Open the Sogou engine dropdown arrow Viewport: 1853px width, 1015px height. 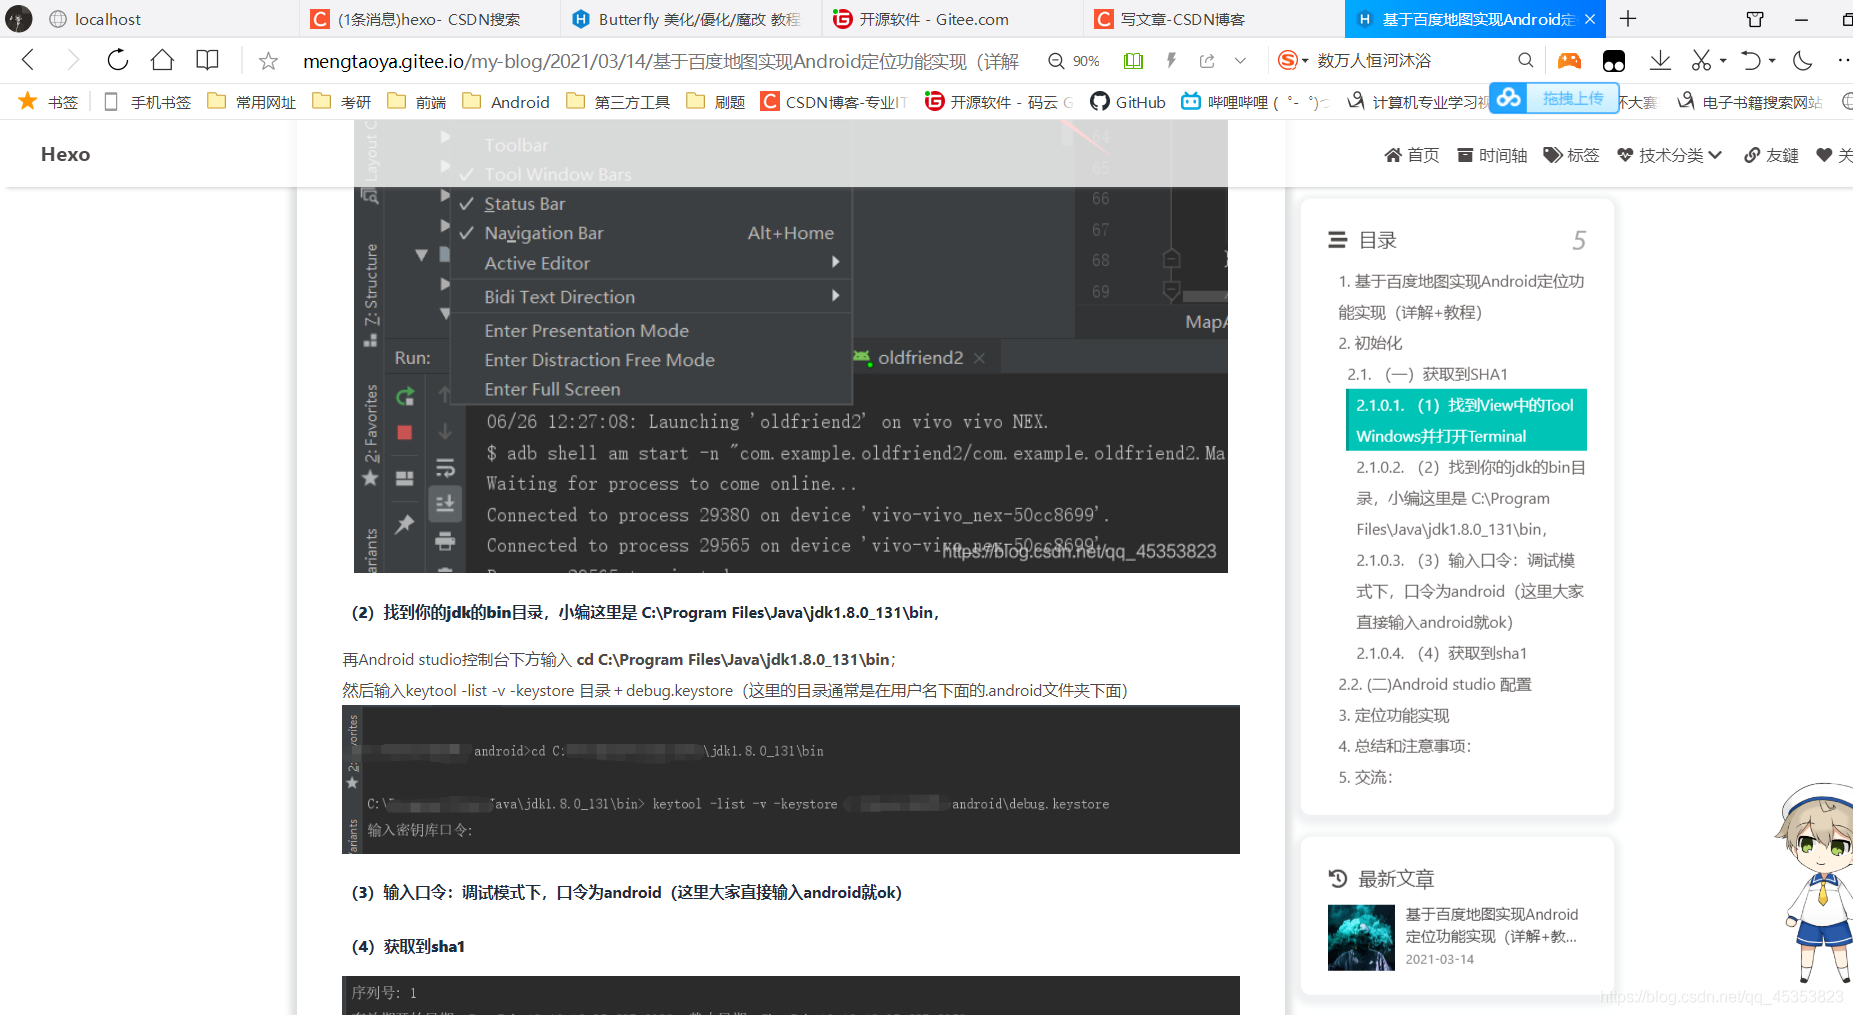click(x=1305, y=61)
